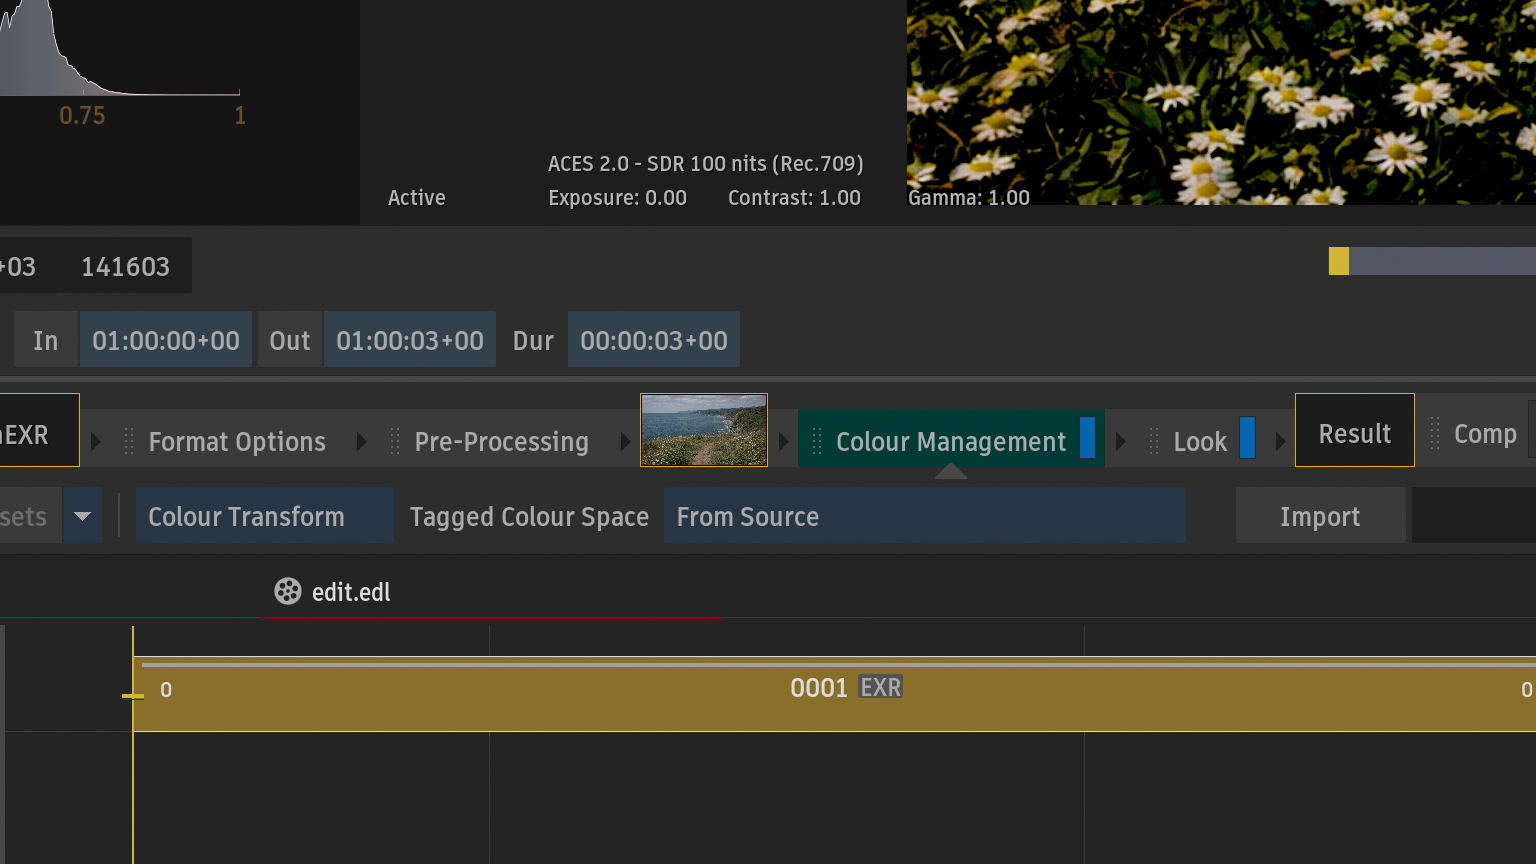The height and width of the screenshot is (864, 1536).
Task: Click the arrow before Format Options
Action: tap(96, 441)
